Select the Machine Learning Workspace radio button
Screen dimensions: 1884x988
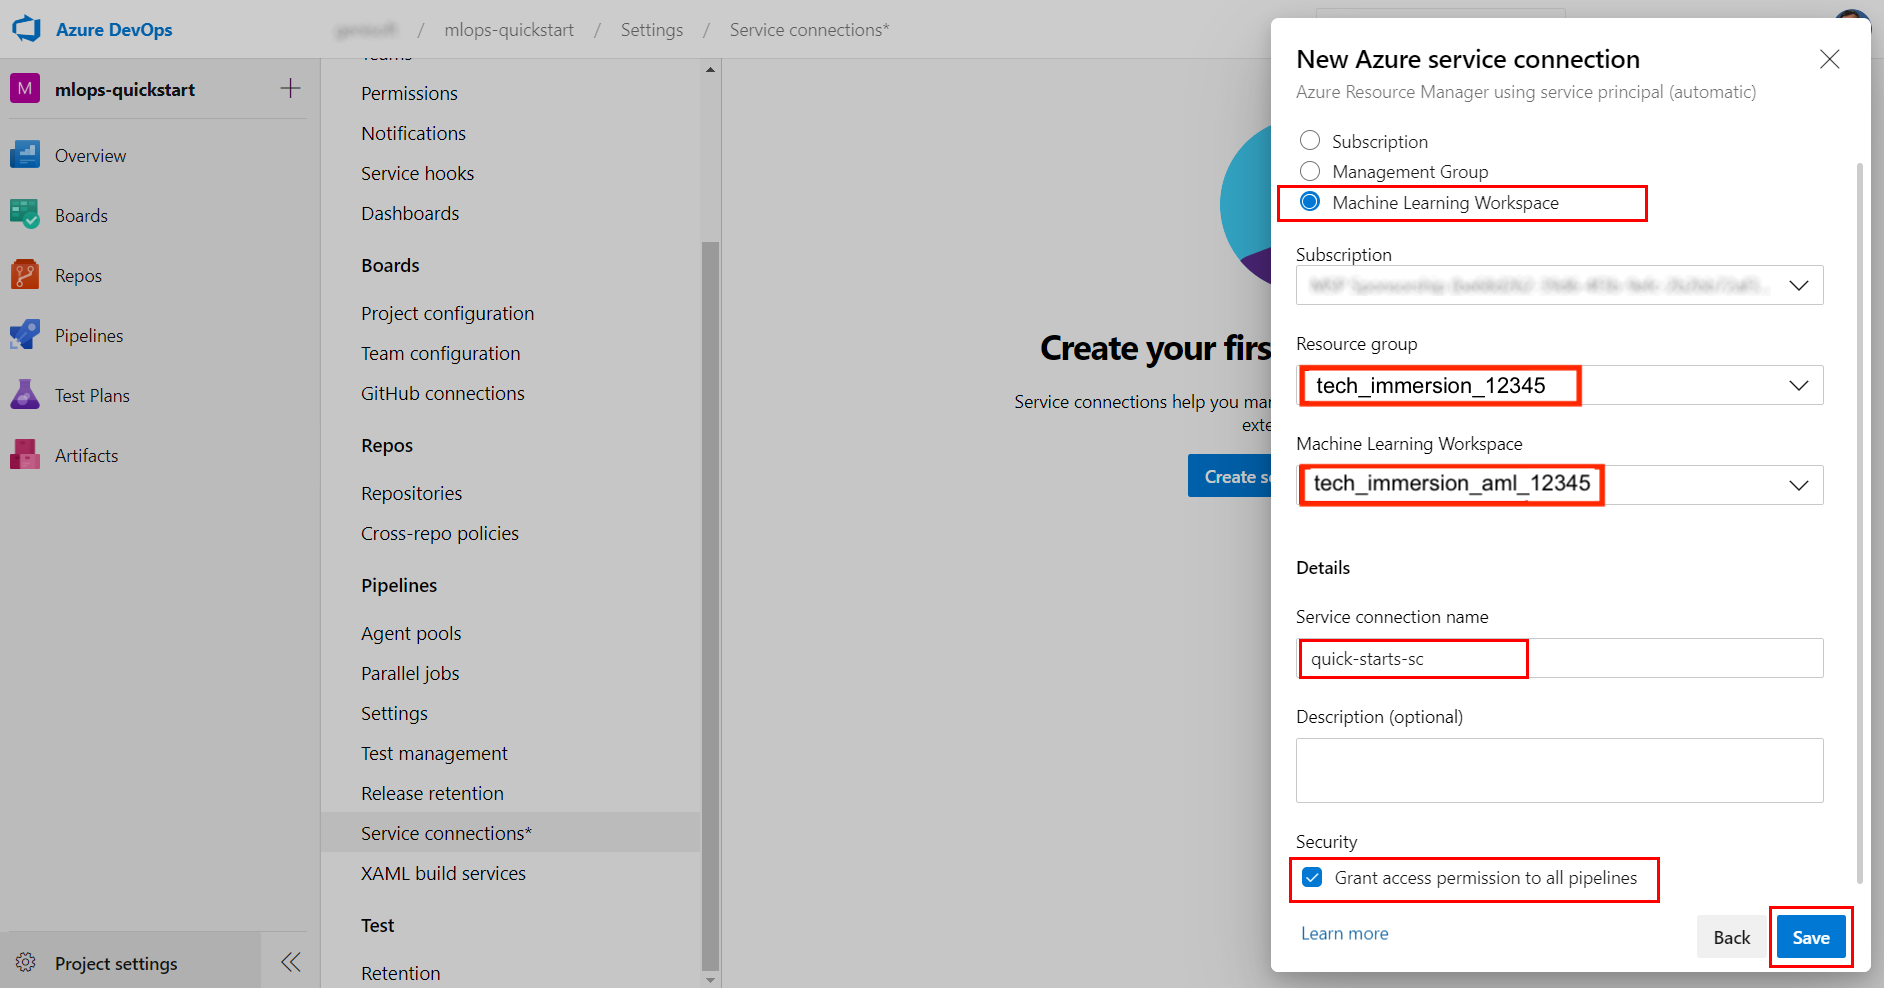(1310, 202)
